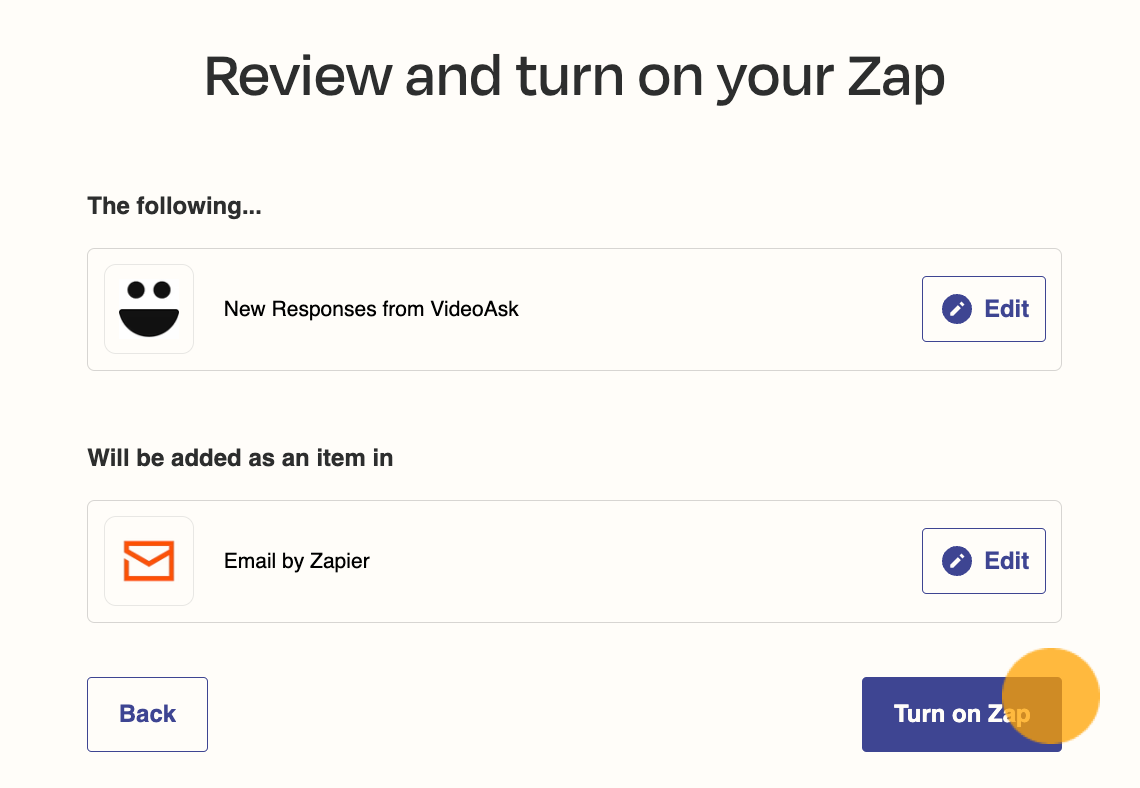Click the word 'Zap' in the page heading
Viewport: 1140px width, 788px height.
click(896, 77)
